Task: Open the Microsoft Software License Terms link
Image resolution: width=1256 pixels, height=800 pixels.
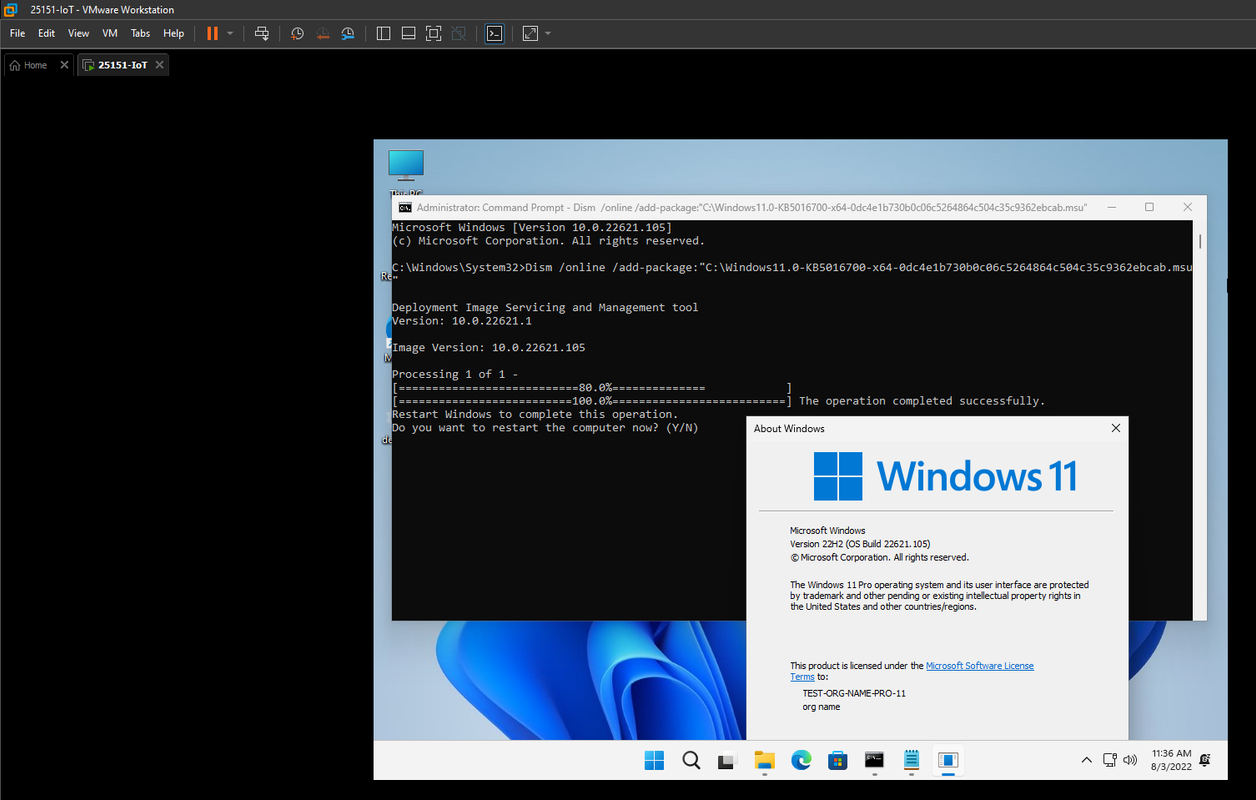Action: pyautogui.click(x=980, y=666)
